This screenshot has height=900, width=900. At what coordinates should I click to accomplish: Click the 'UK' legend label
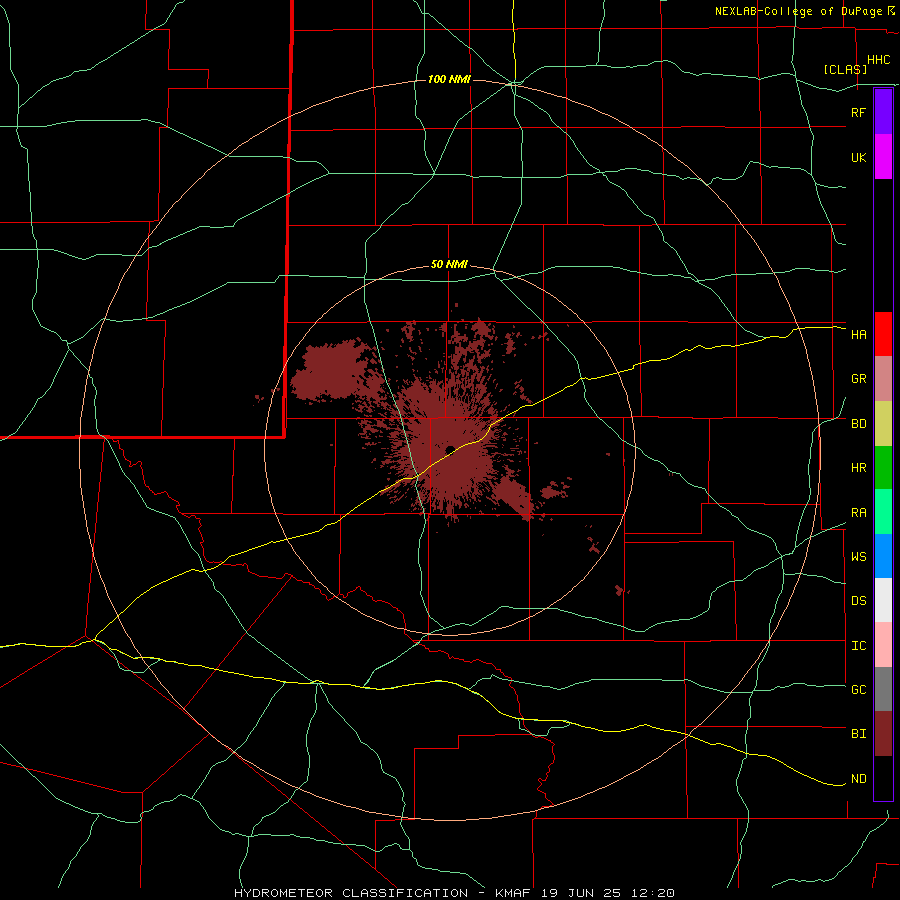point(858,158)
